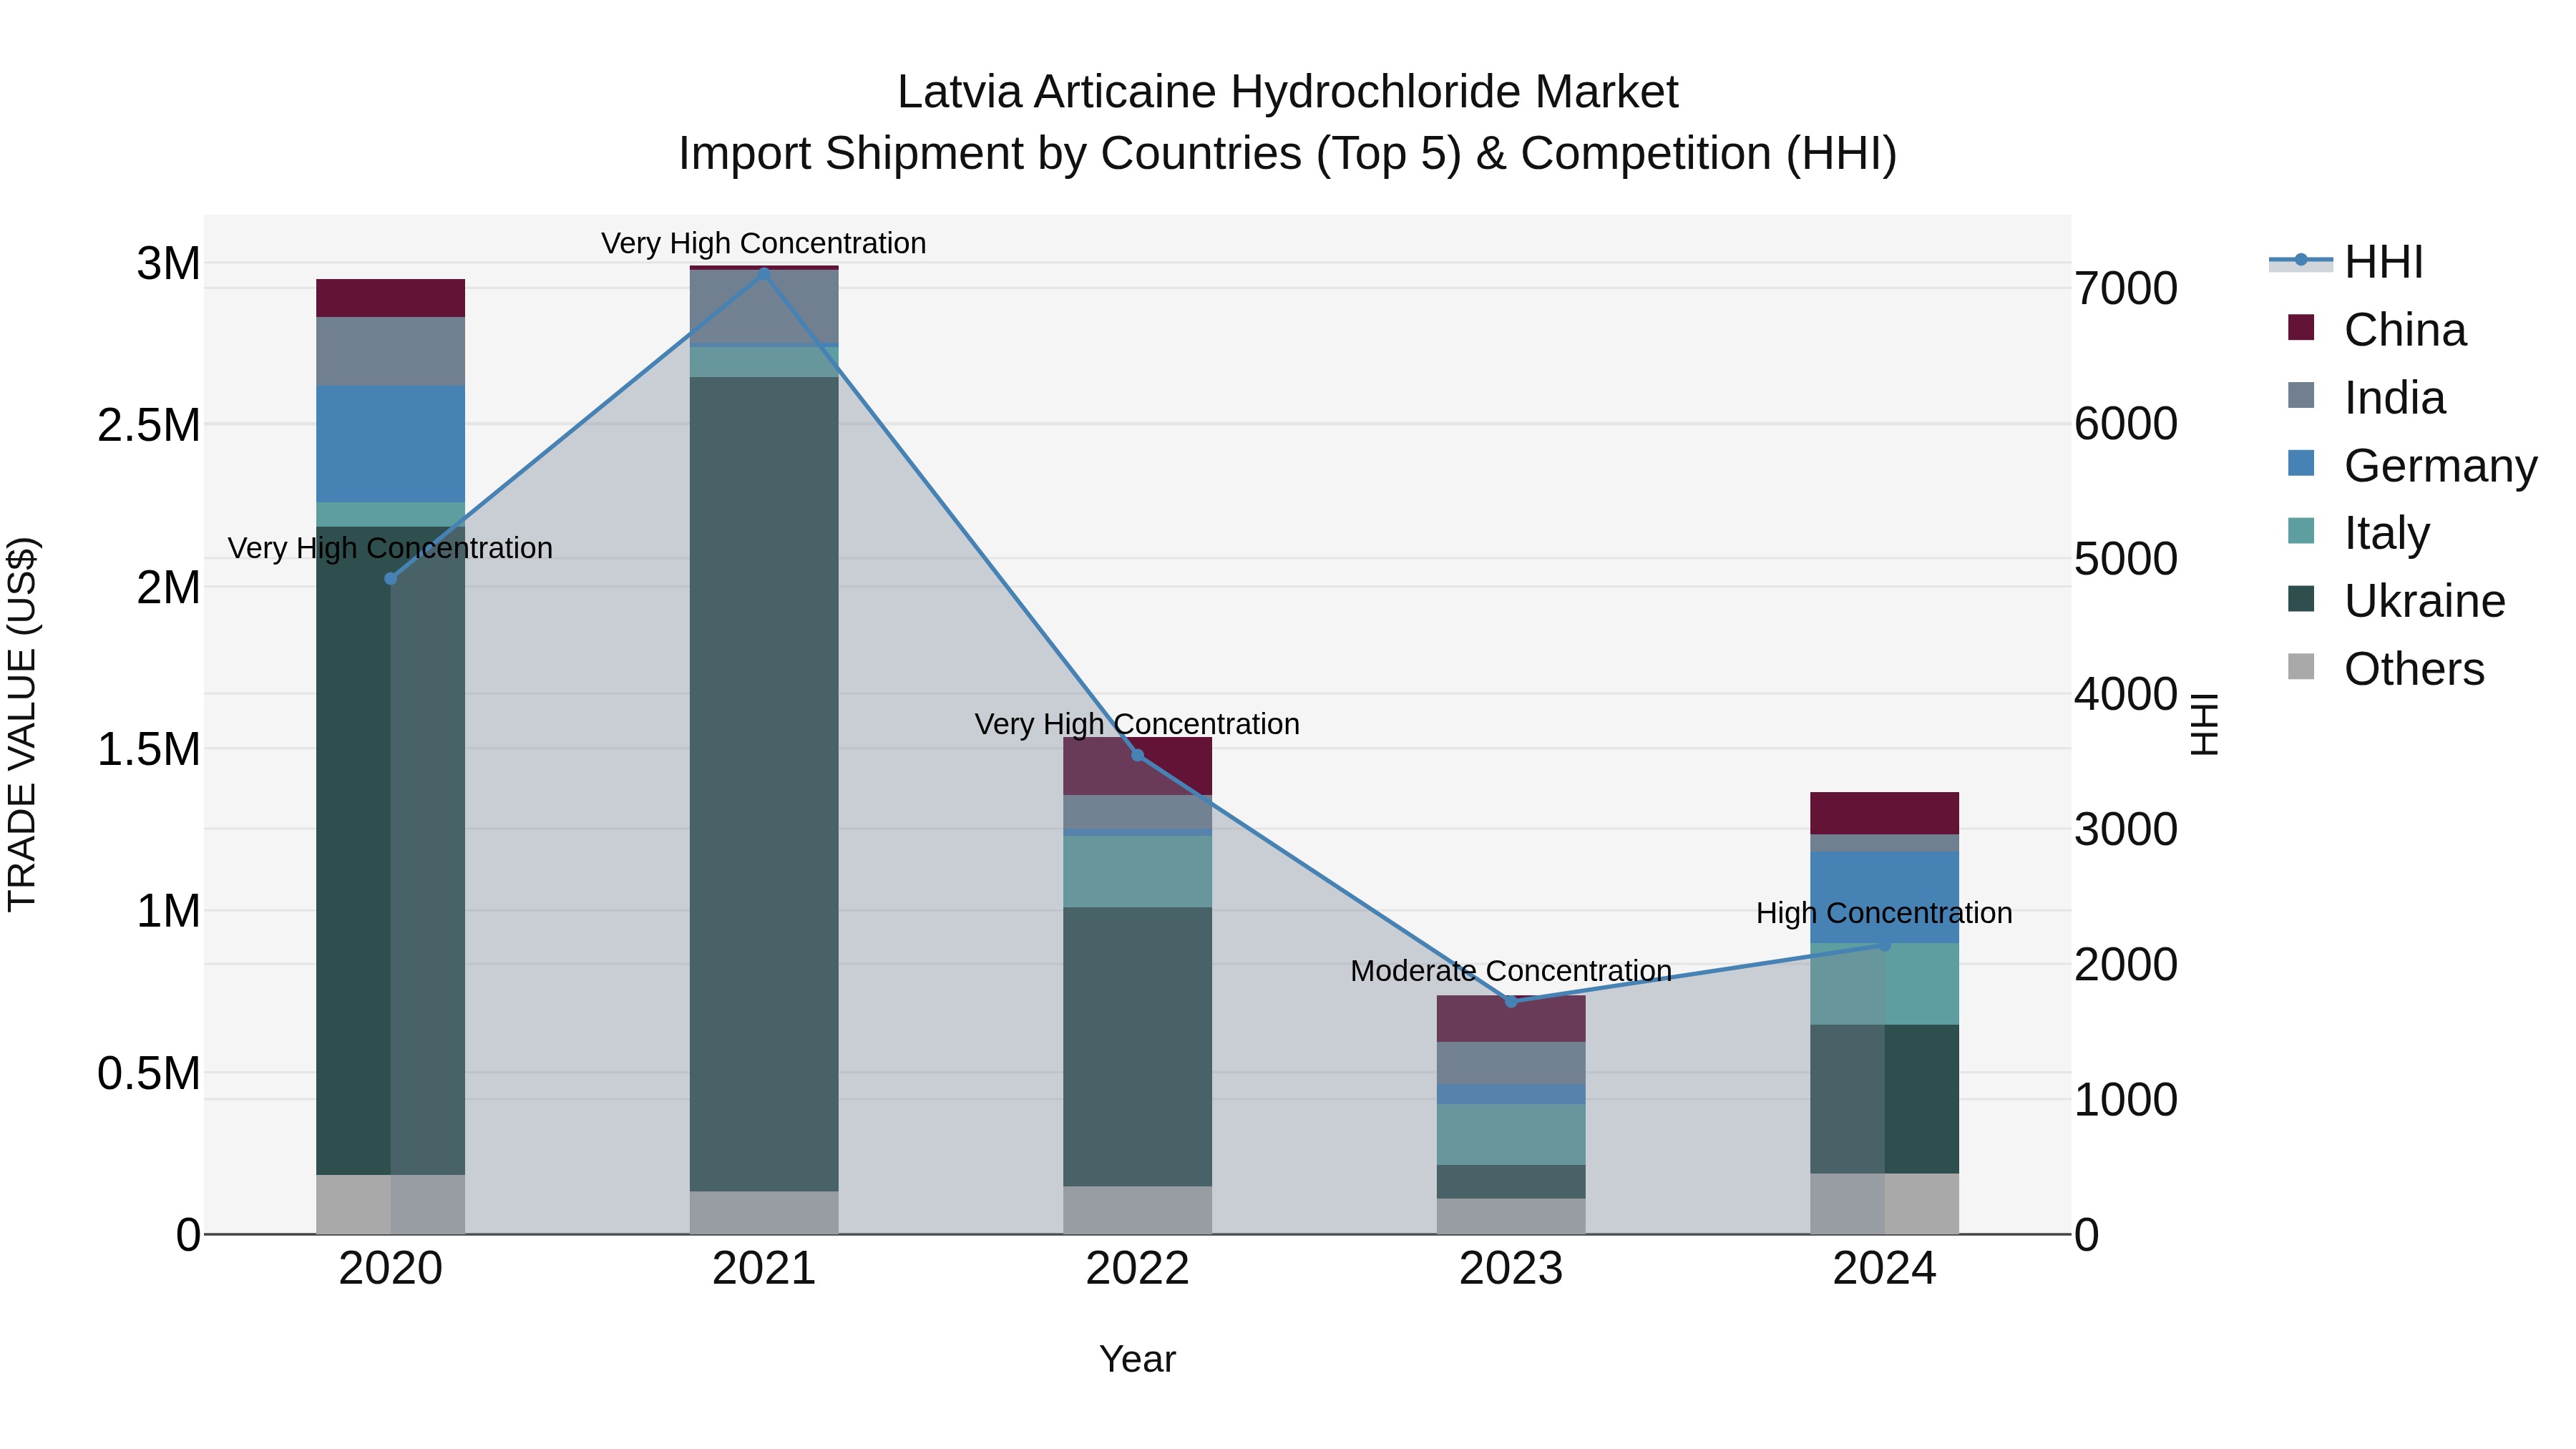Click the 7000 tick on HHI axis
Viewport: 2576px width, 1449px height.
click(2126, 288)
